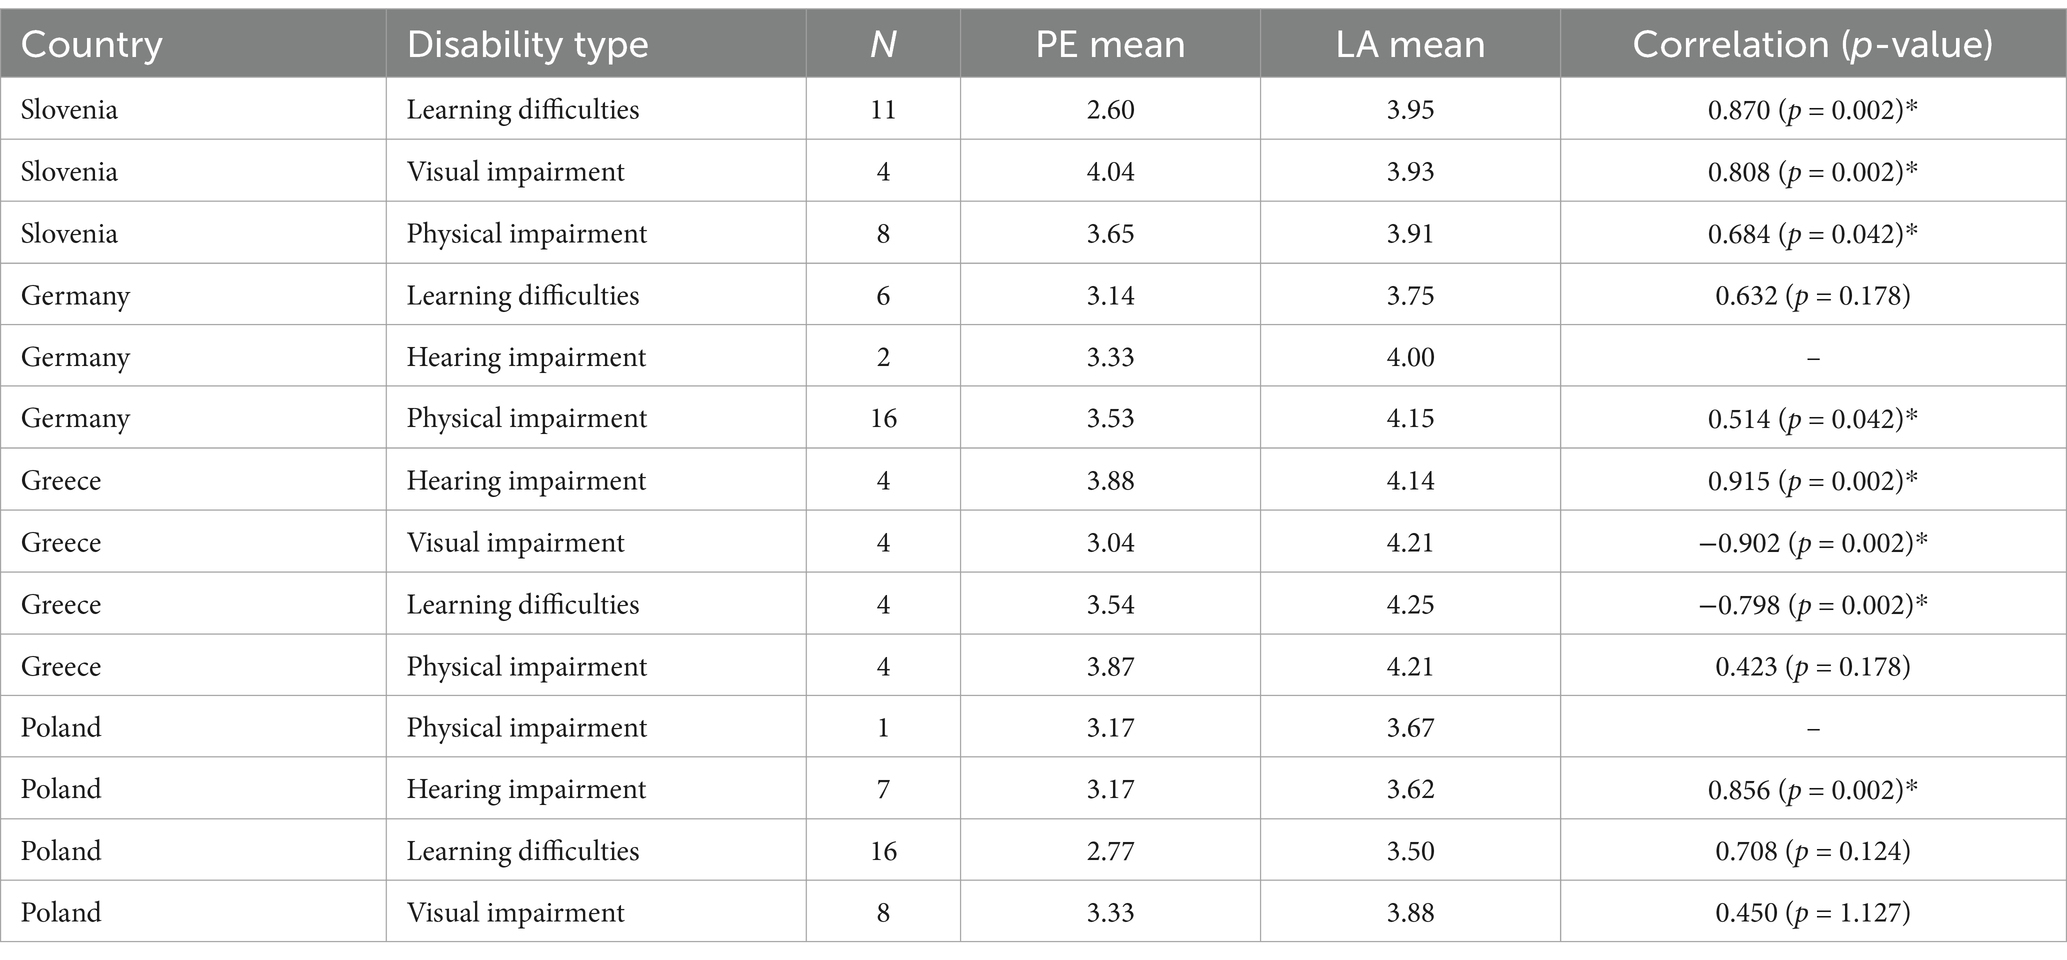Click the PE mean column header
Viewport: 2067px width, 960px height.
(x=1110, y=45)
